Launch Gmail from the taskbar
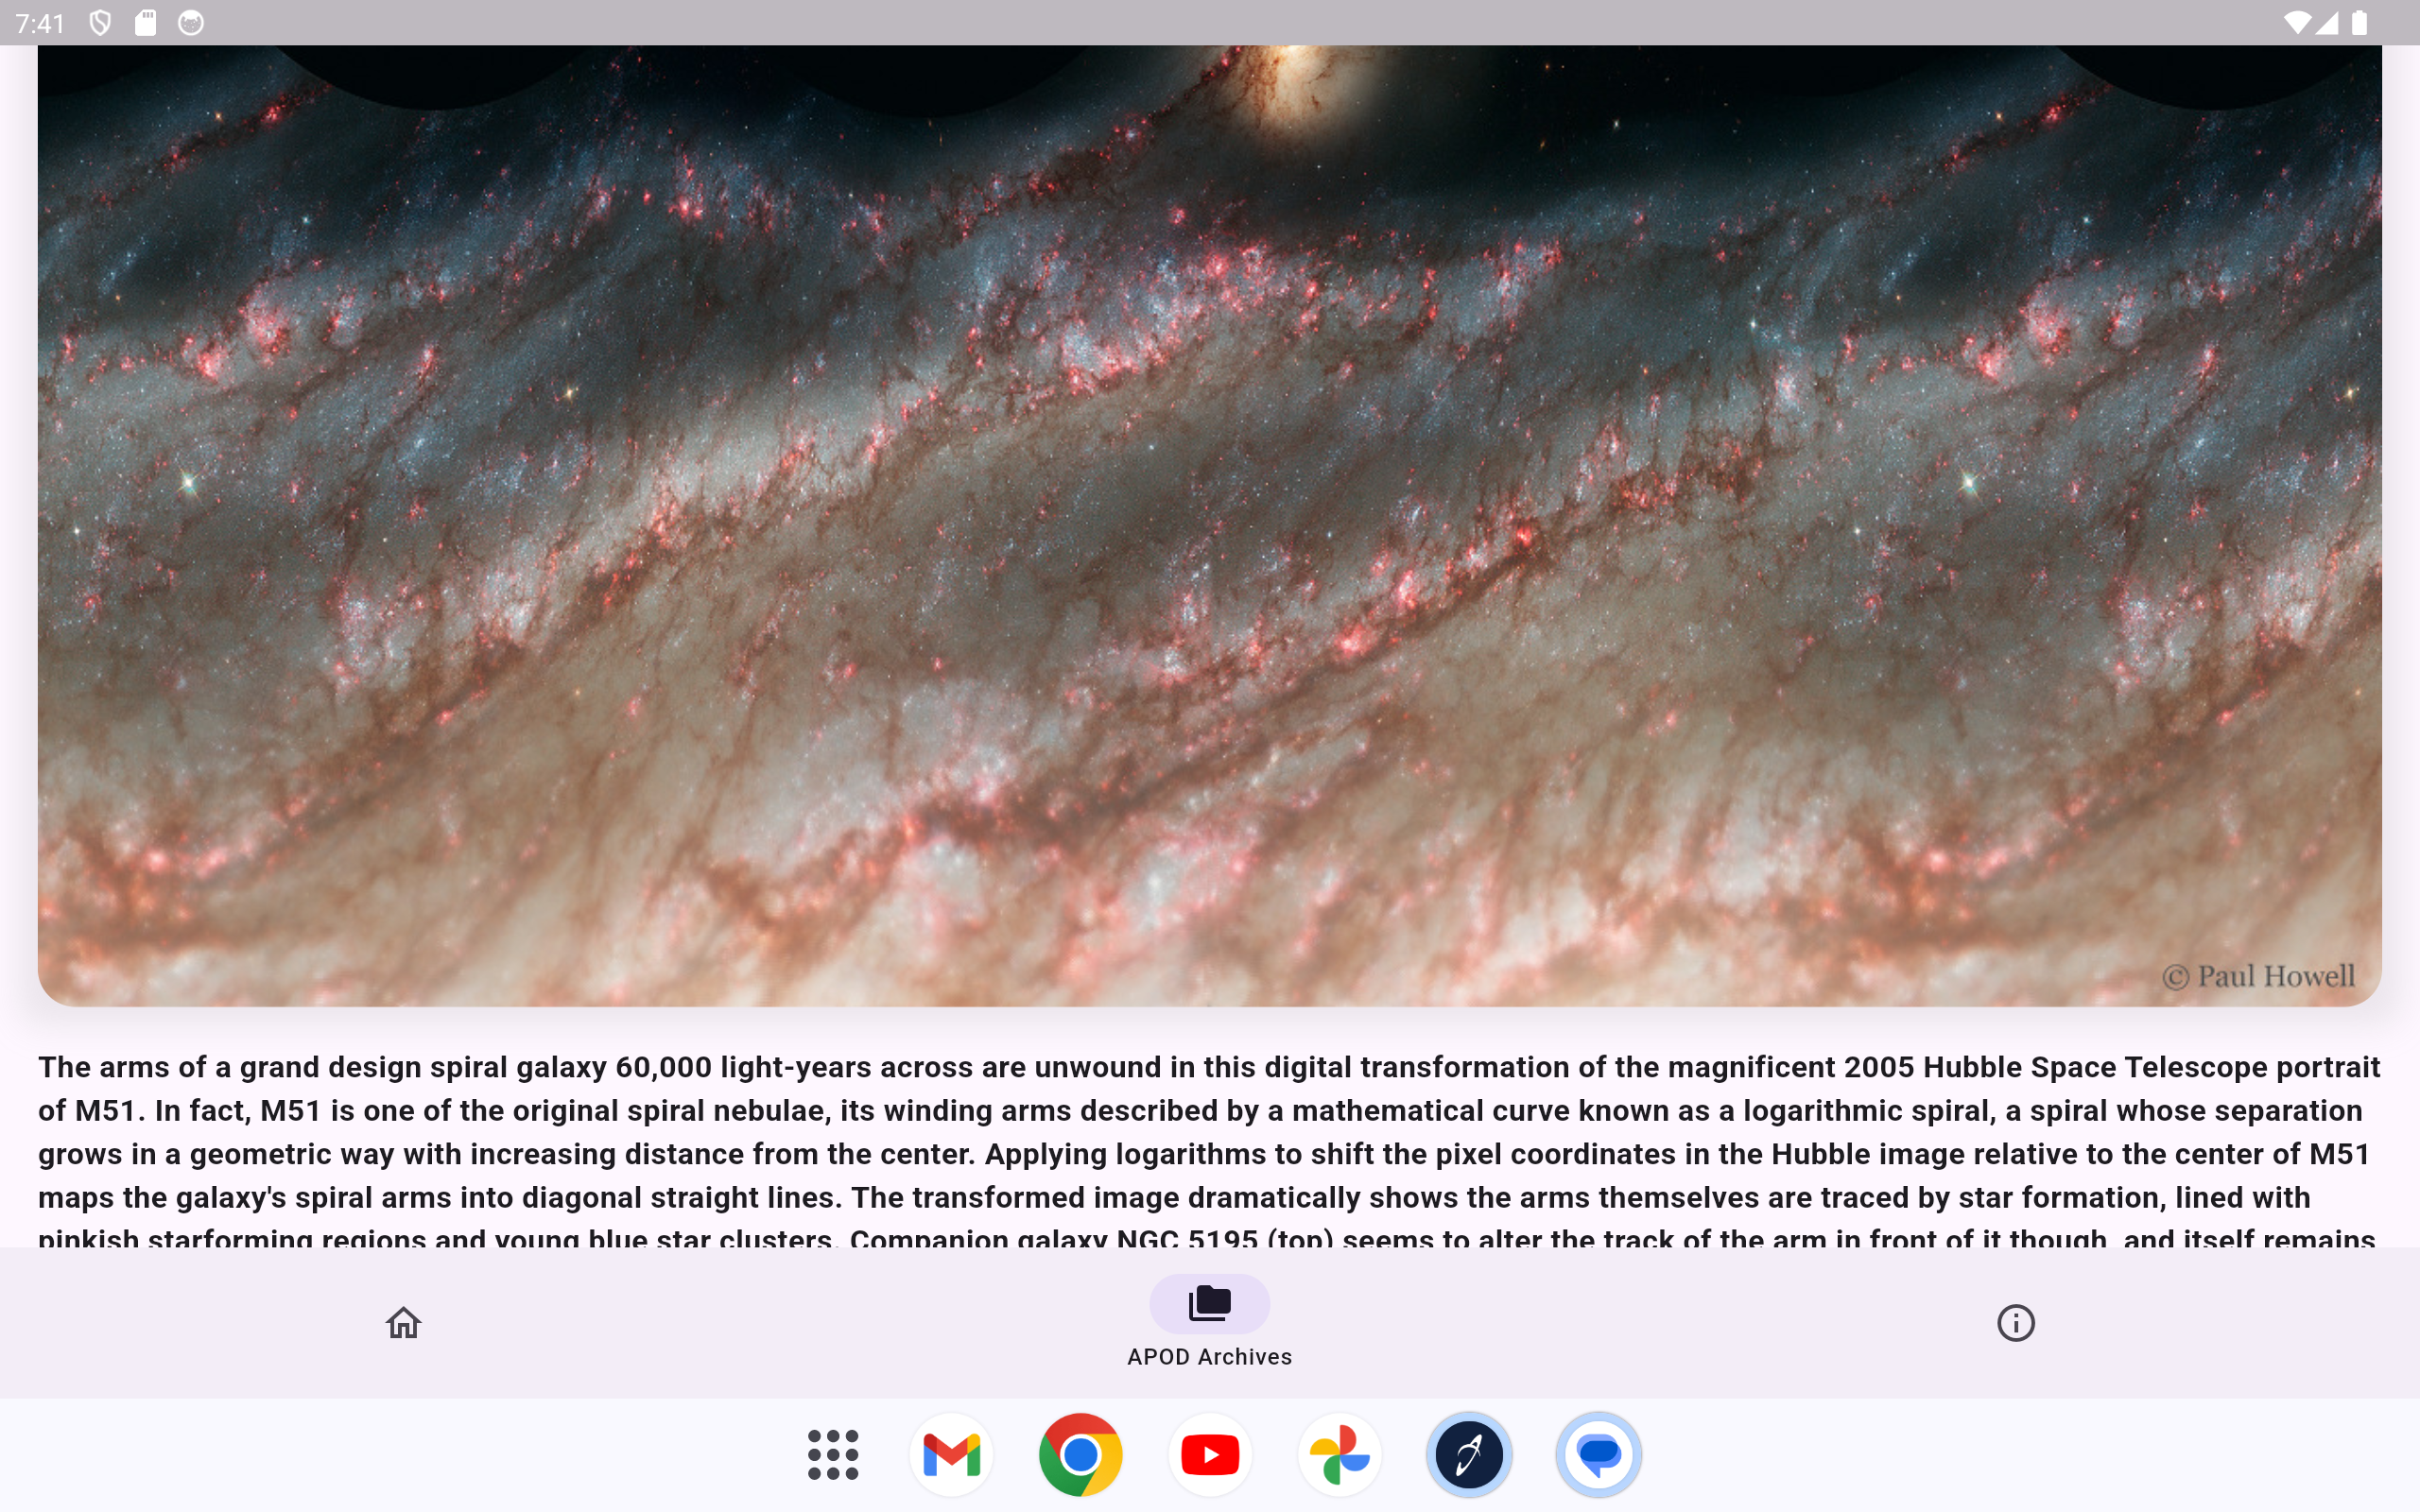Screen dimensions: 2420x1512 [950, 1454]
